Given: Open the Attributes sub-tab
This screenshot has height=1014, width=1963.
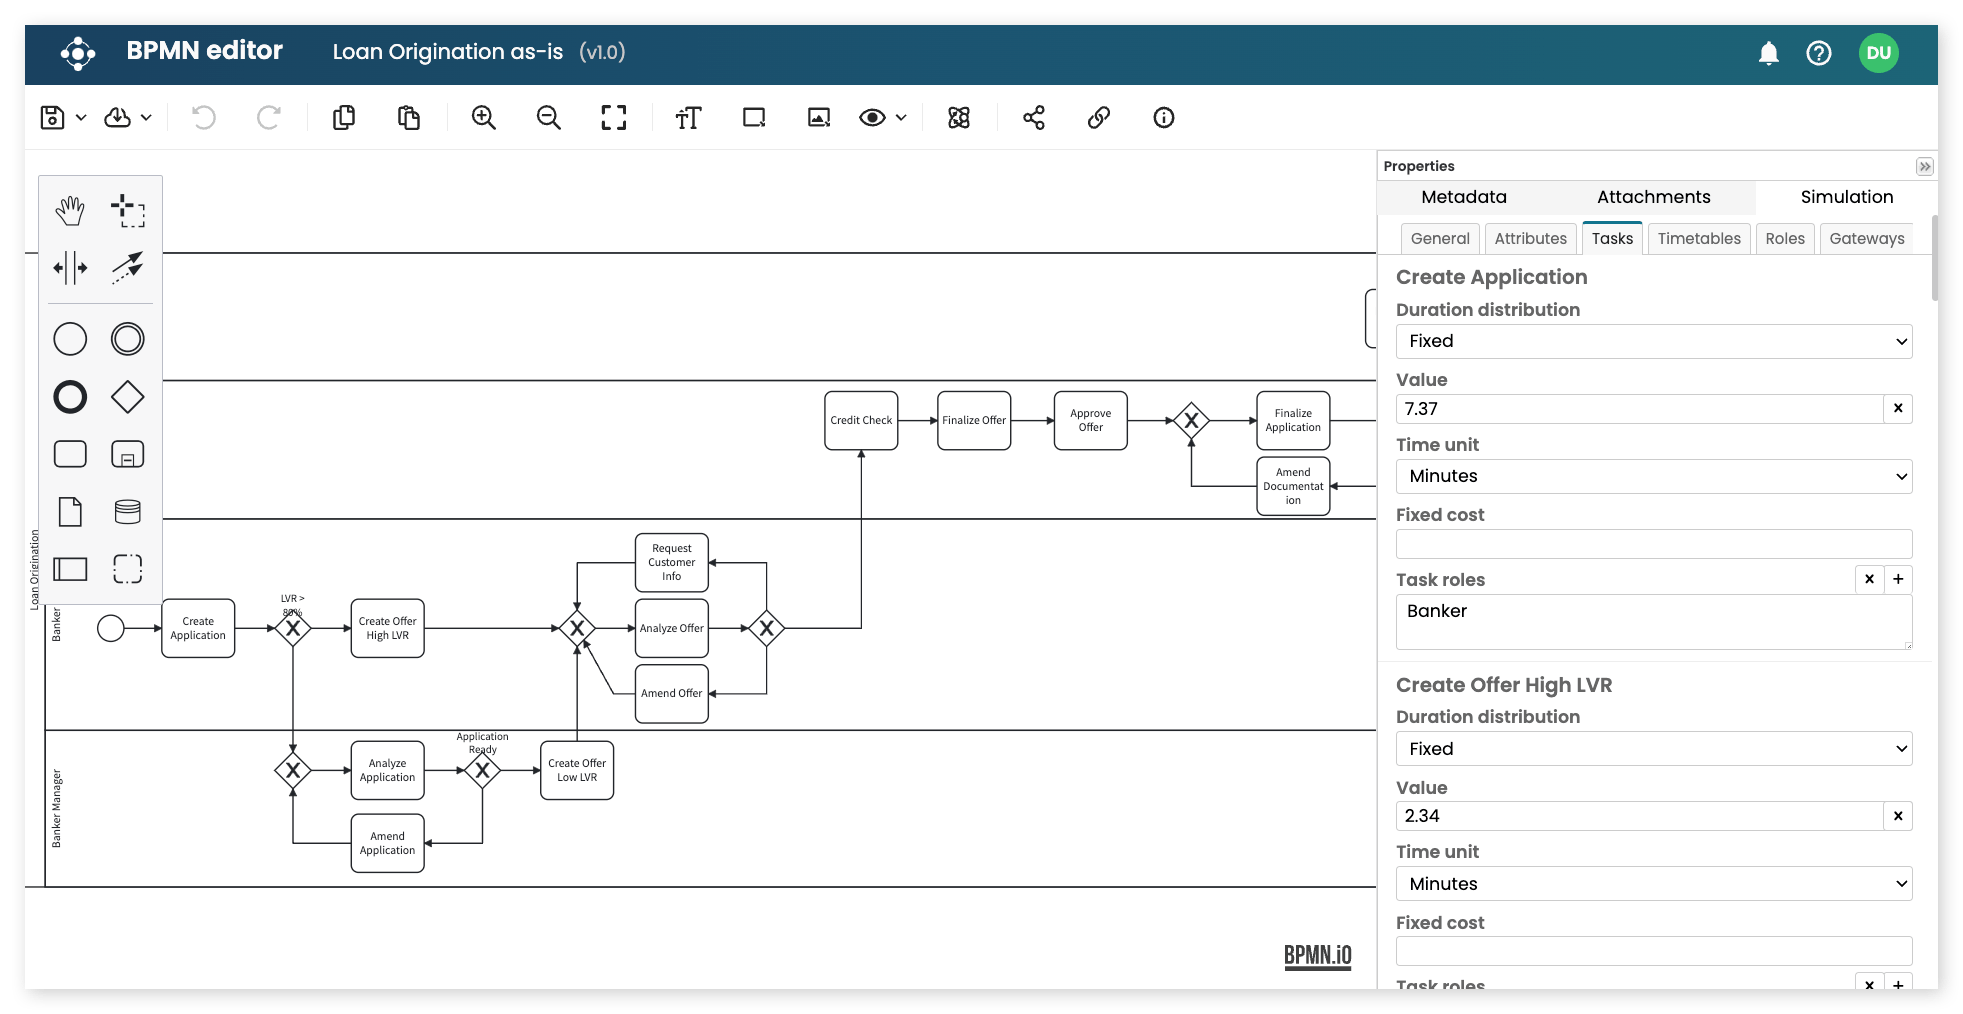Looking at the screenshot, I should click(x=1531, y=238).
